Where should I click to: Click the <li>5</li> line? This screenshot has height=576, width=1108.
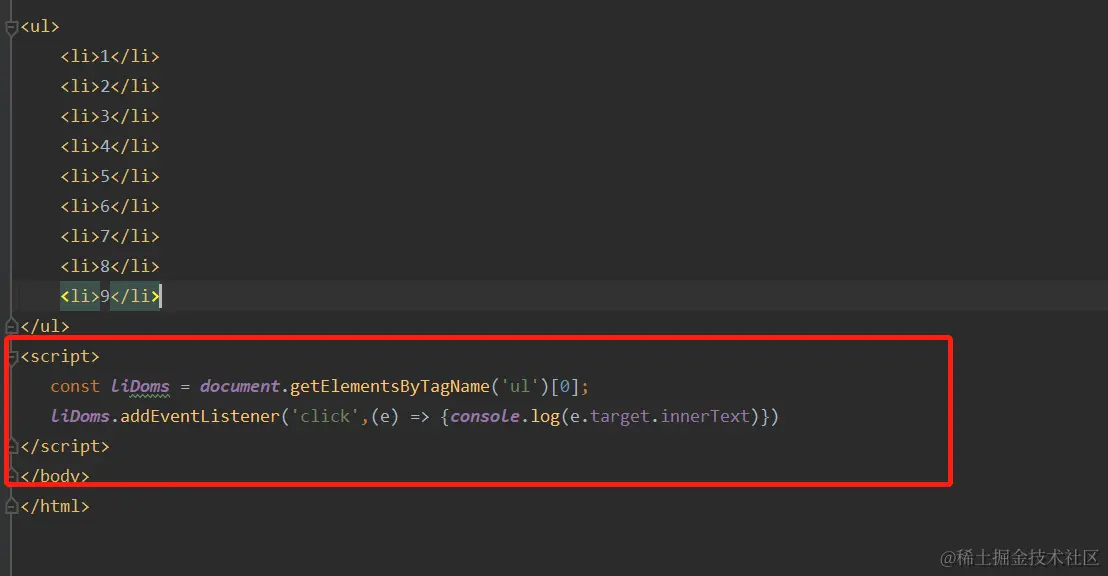110,176
